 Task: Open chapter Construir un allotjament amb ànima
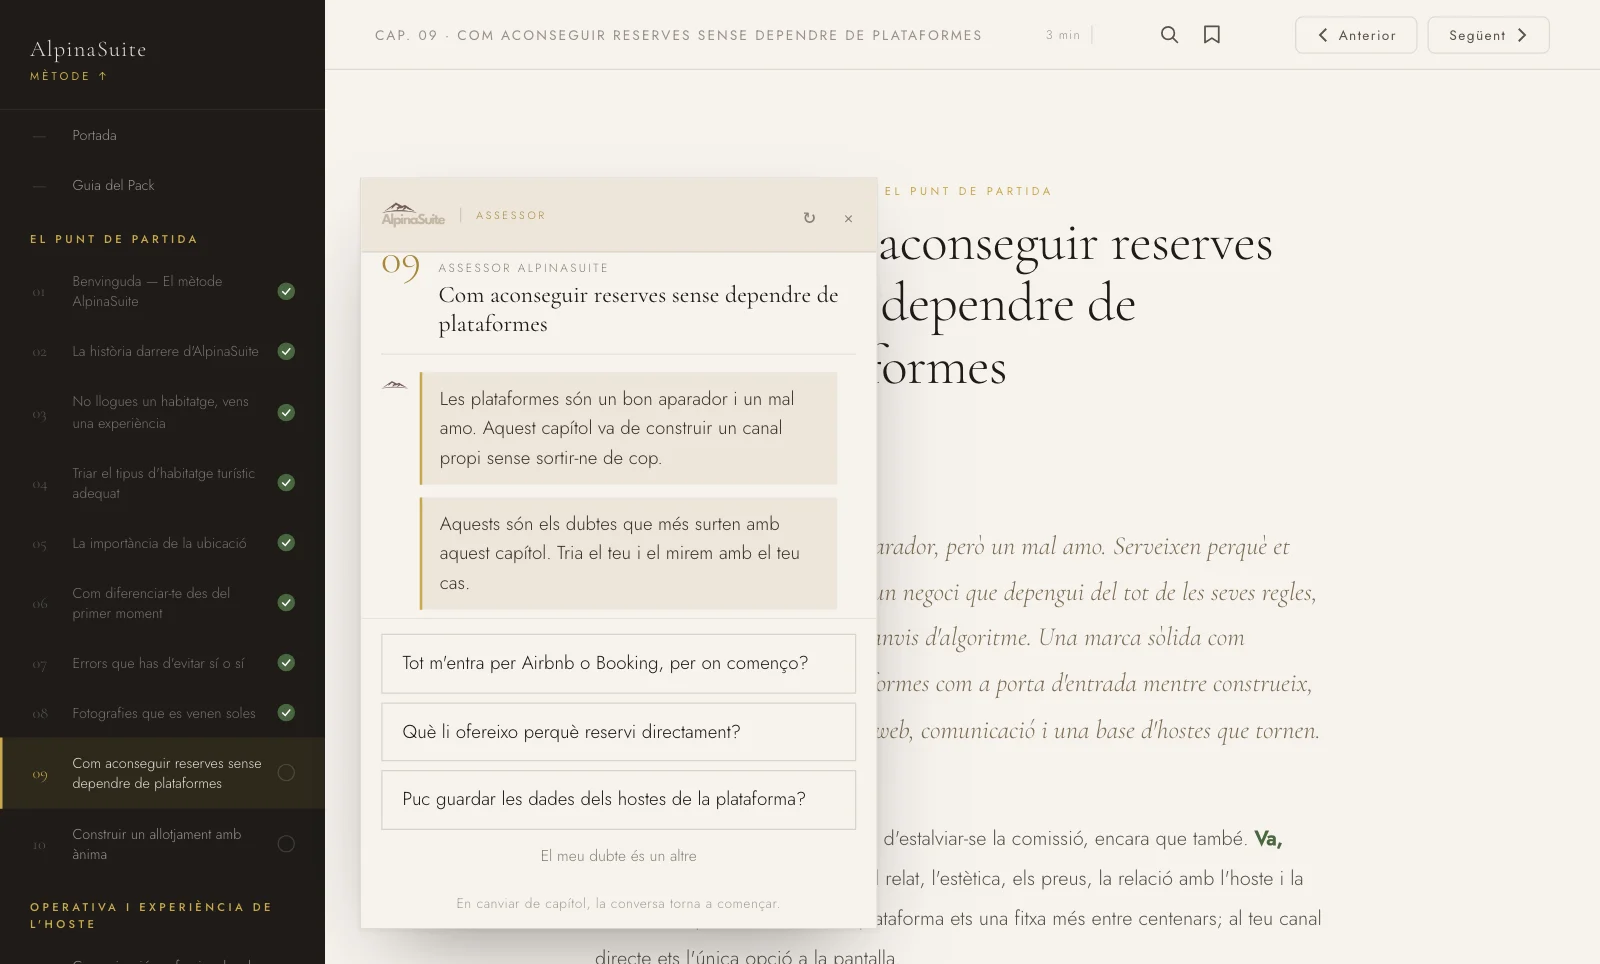click(x=162, y=844)
